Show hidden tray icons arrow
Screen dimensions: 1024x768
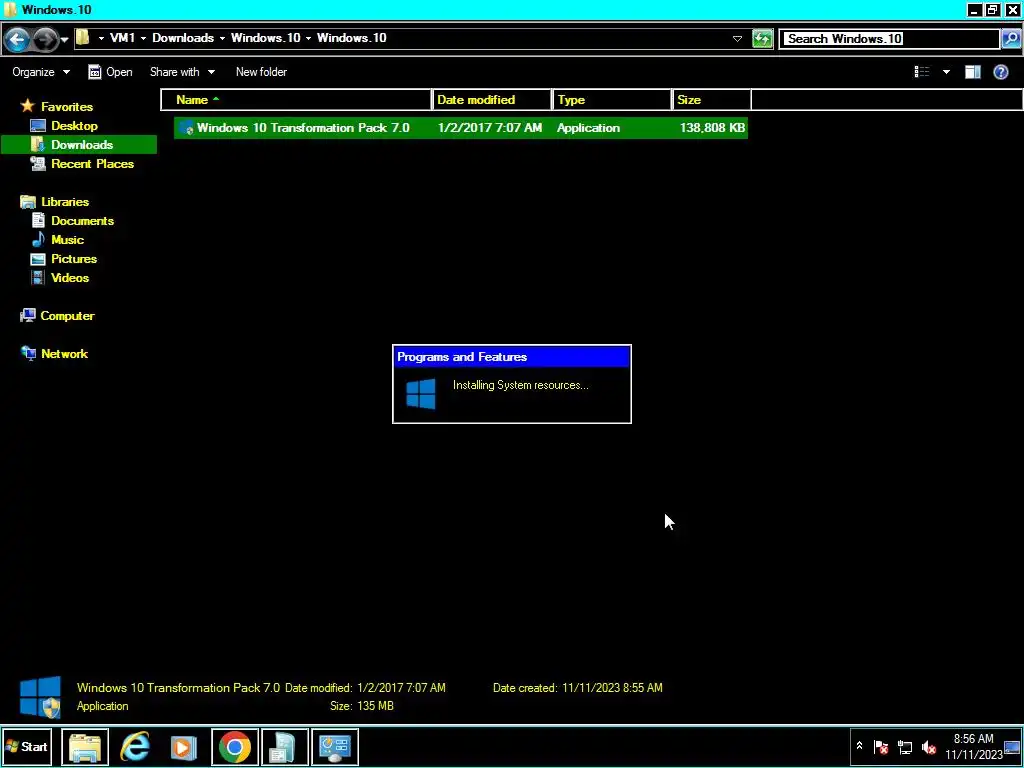point(859,746)
